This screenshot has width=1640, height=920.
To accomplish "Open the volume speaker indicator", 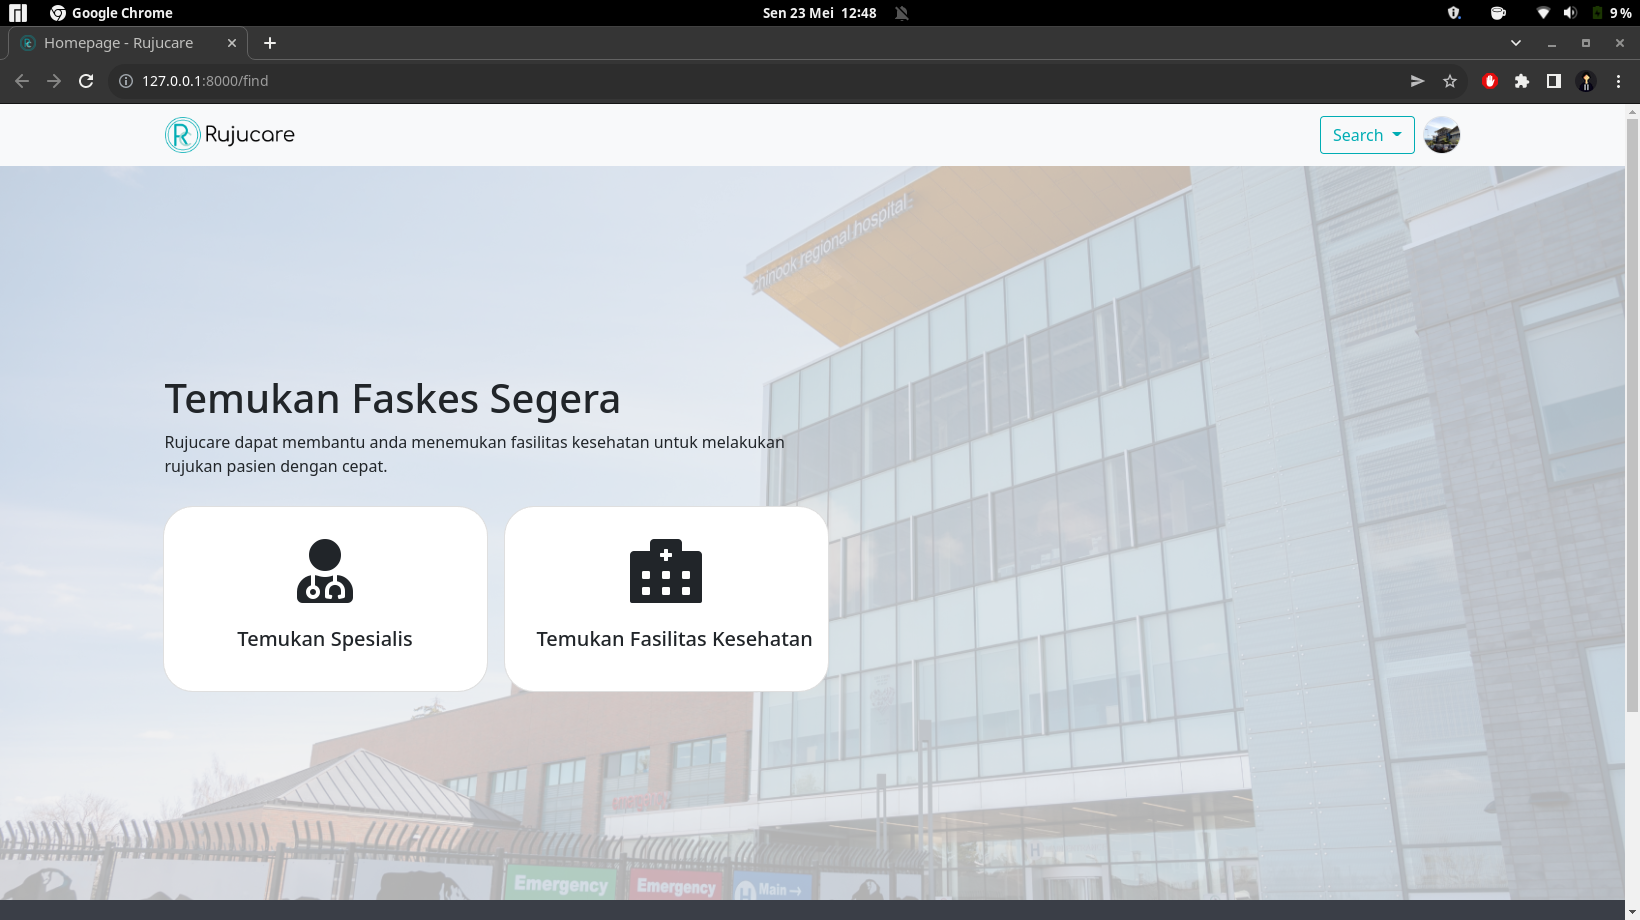I will coord(1570,13).
